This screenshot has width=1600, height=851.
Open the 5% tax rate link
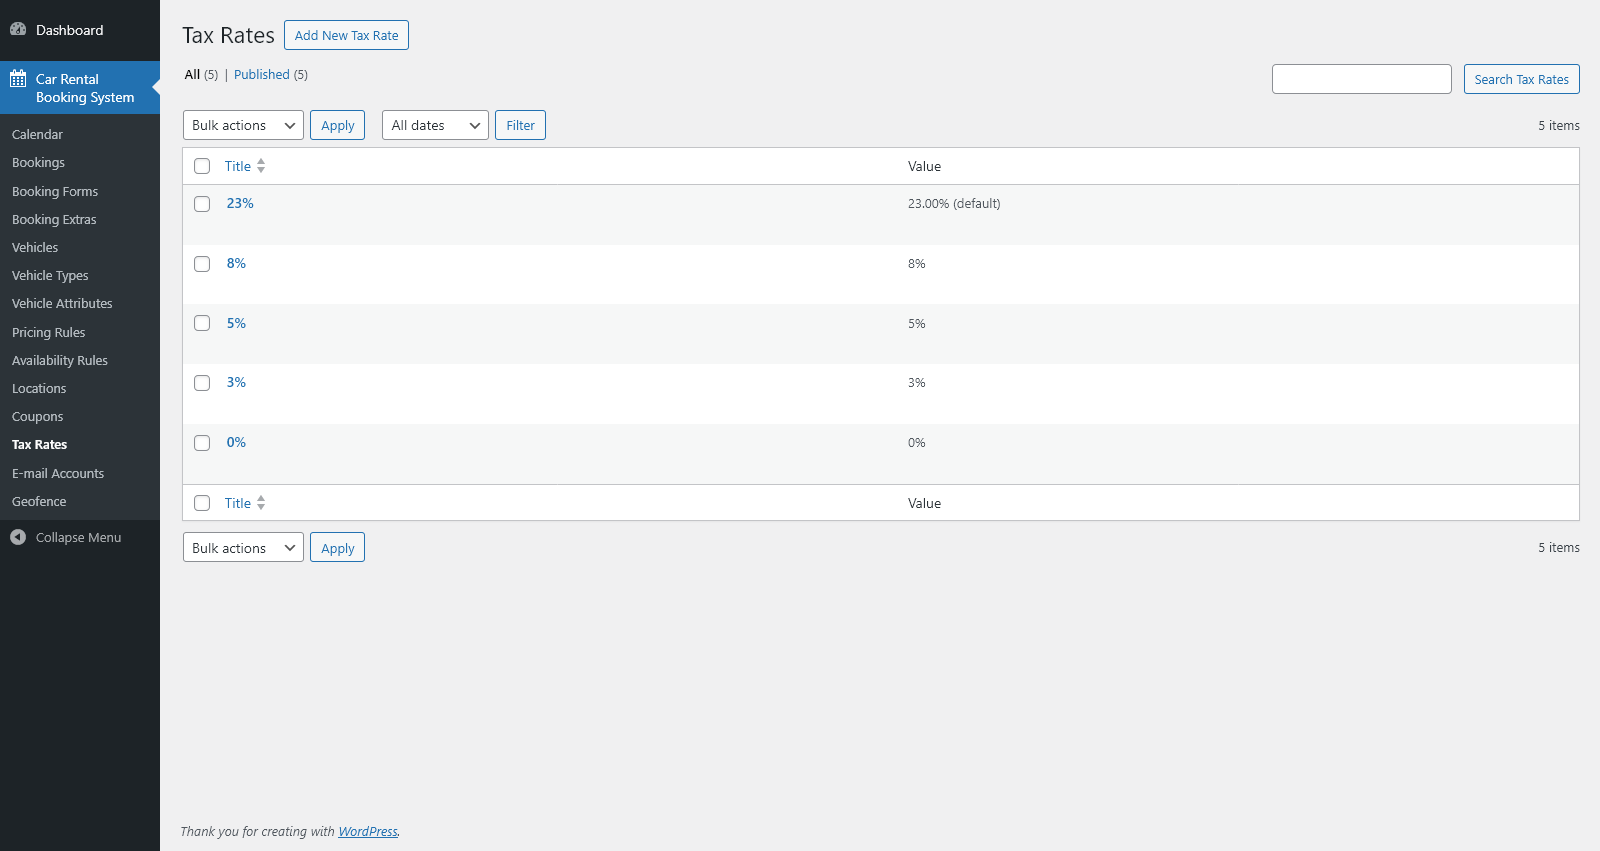click(236, 323)
